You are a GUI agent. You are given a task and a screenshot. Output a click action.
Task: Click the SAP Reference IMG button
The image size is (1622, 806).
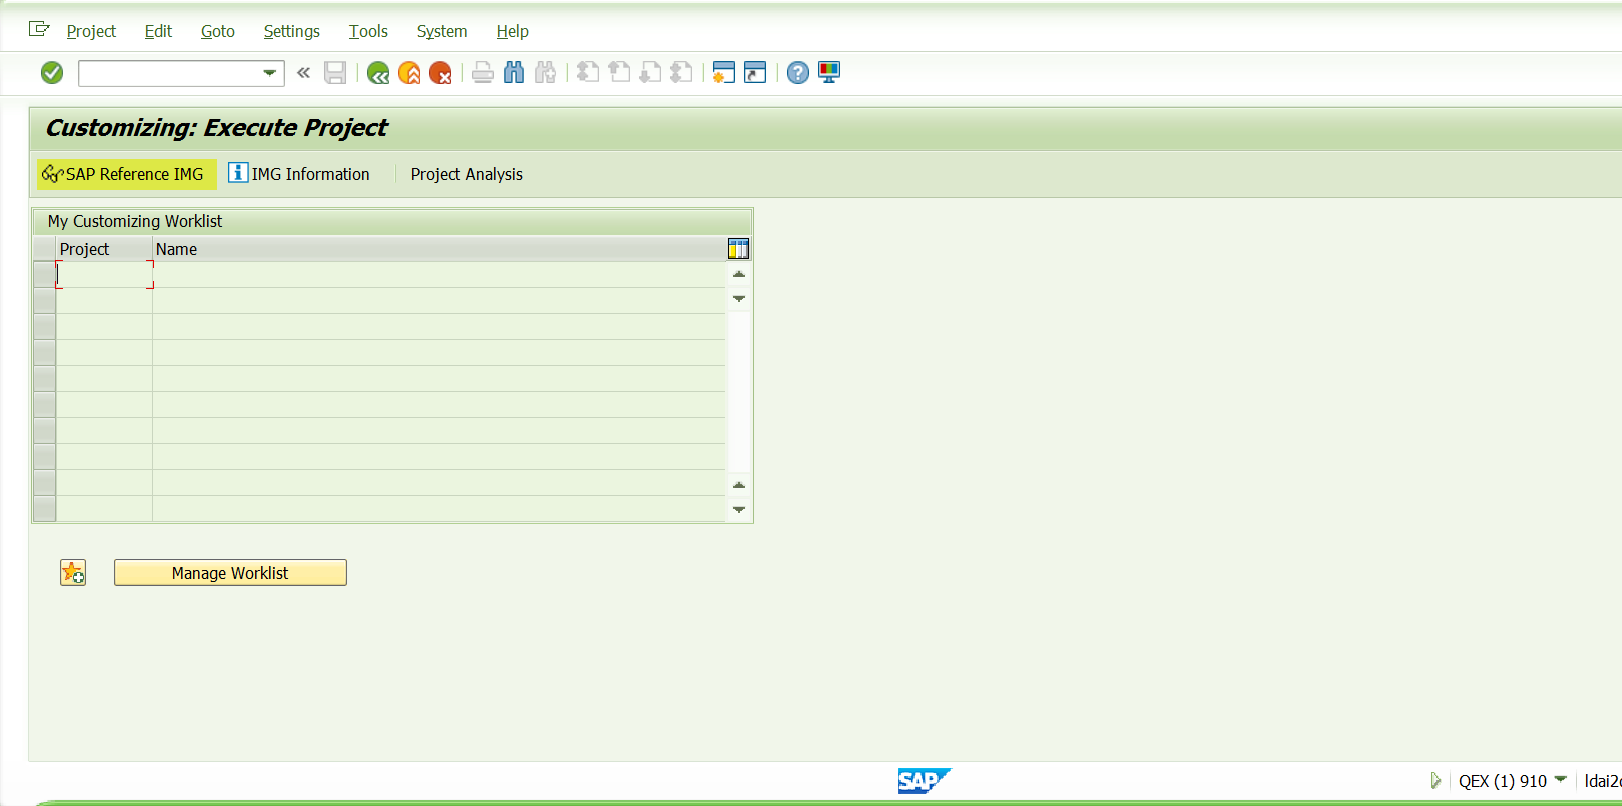(126, 174)
